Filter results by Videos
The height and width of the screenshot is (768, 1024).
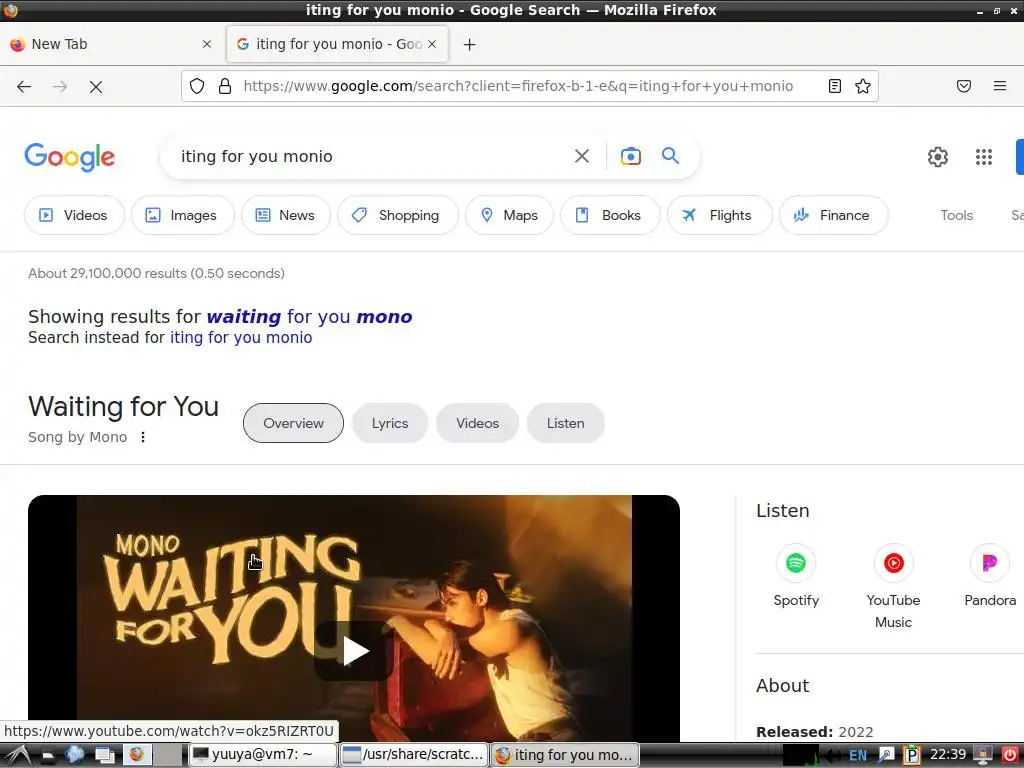(74, 216)
